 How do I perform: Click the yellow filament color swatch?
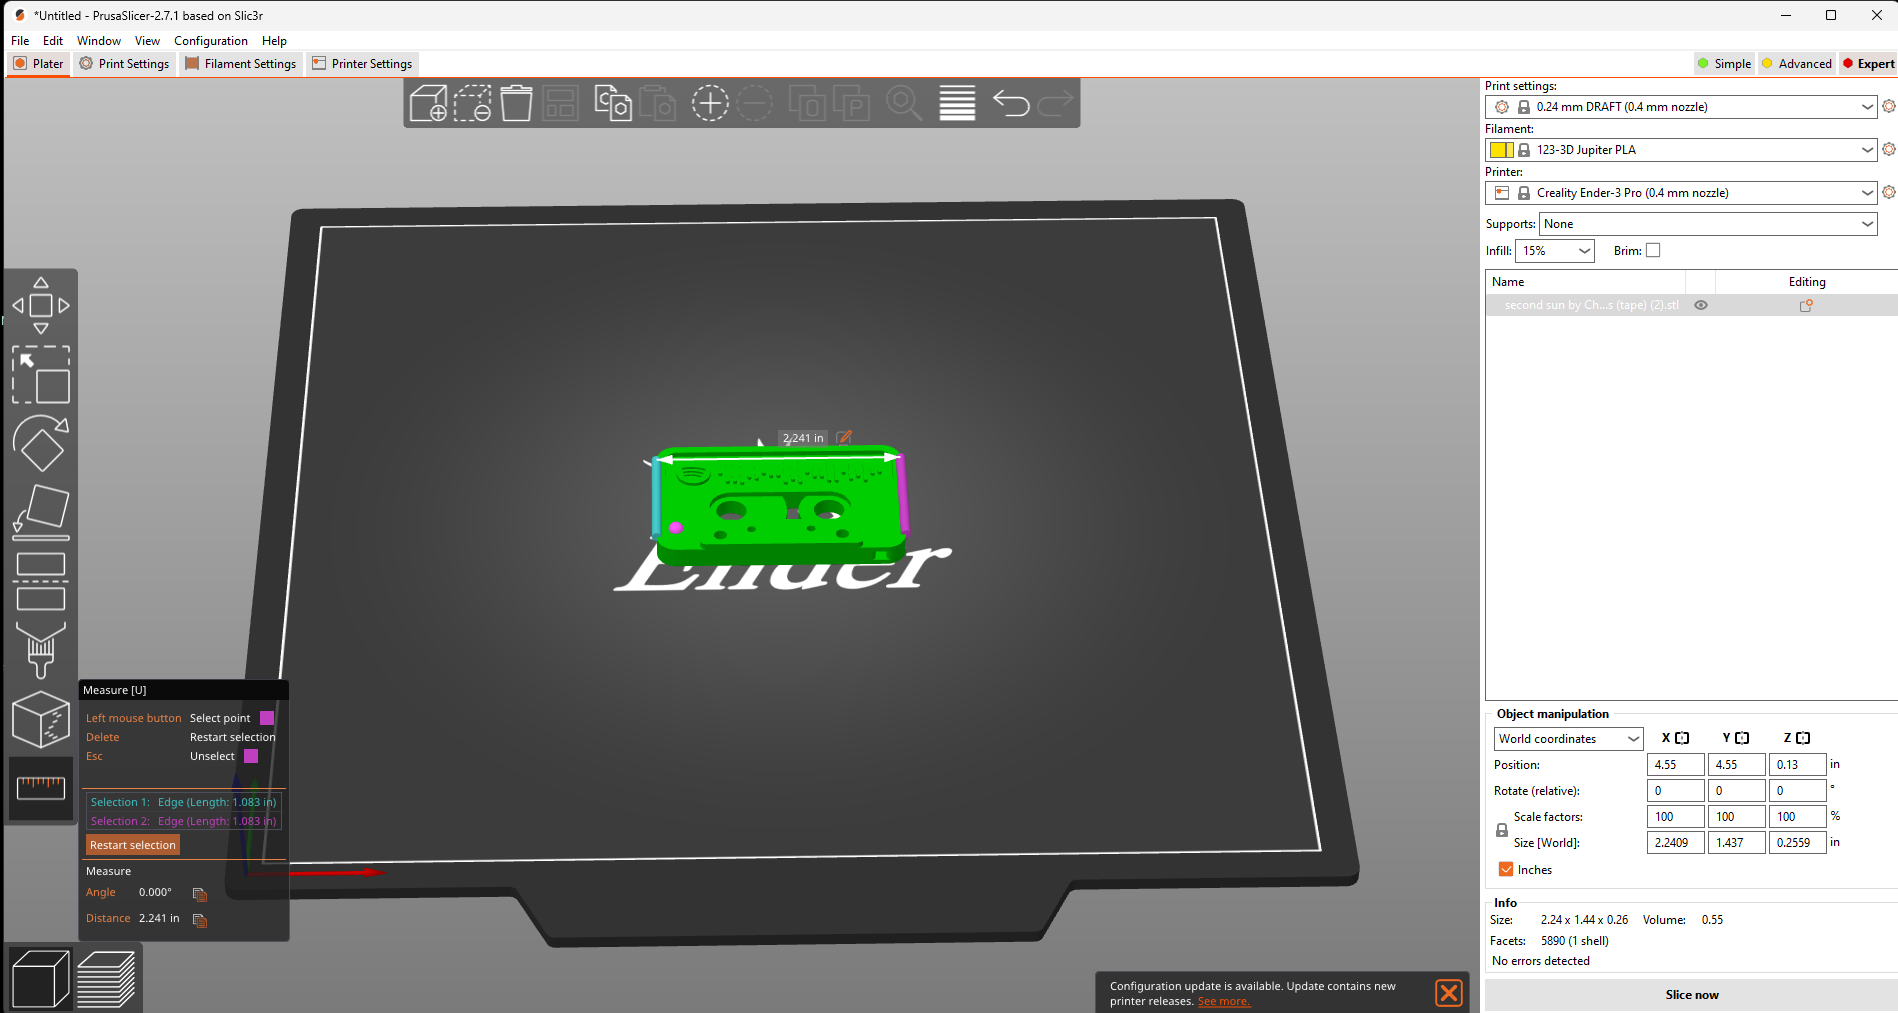(x=1501, y=150)
